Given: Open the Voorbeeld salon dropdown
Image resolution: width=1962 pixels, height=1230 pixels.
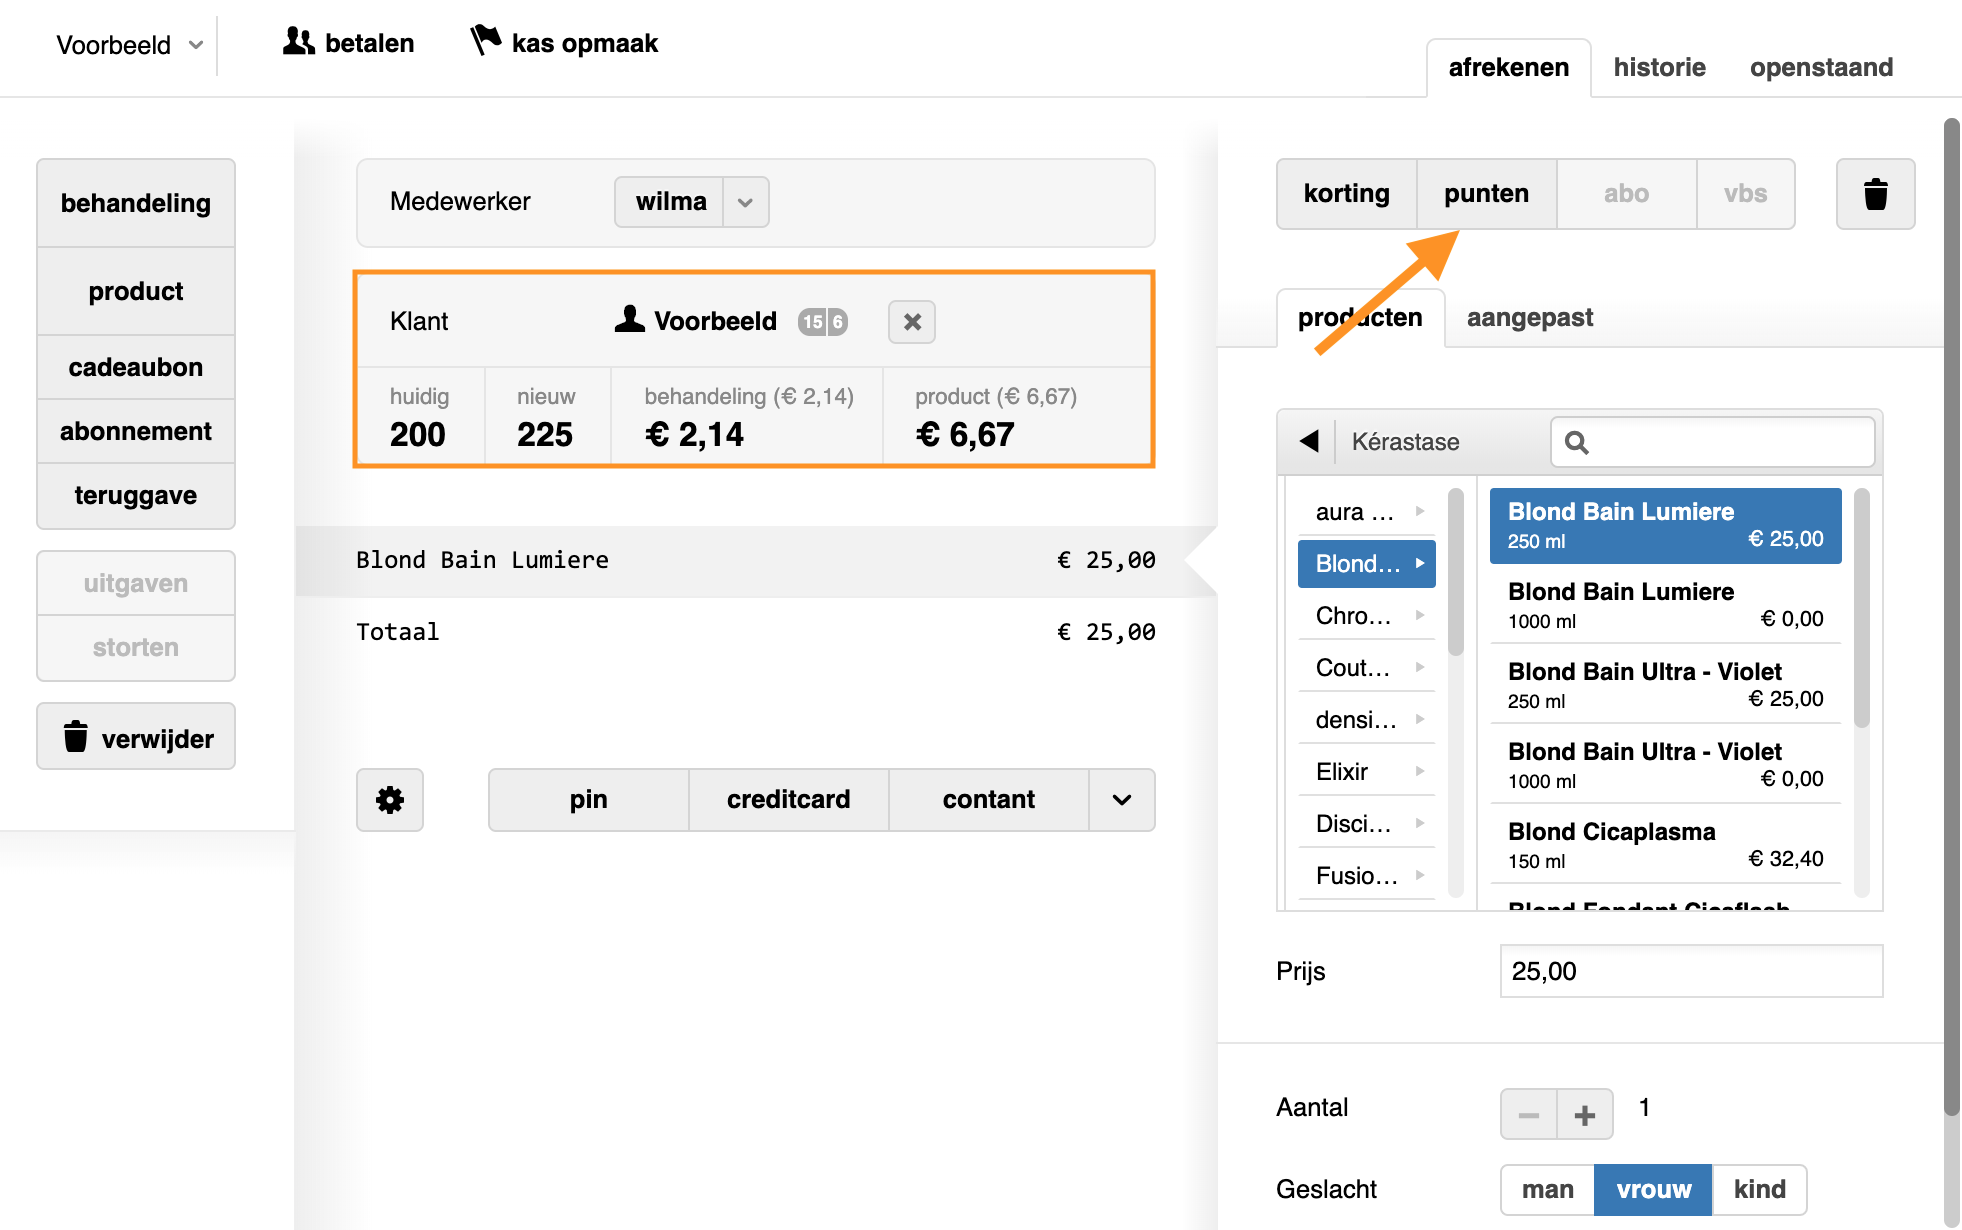Looking at the screenshot, I should pos(130,45).
